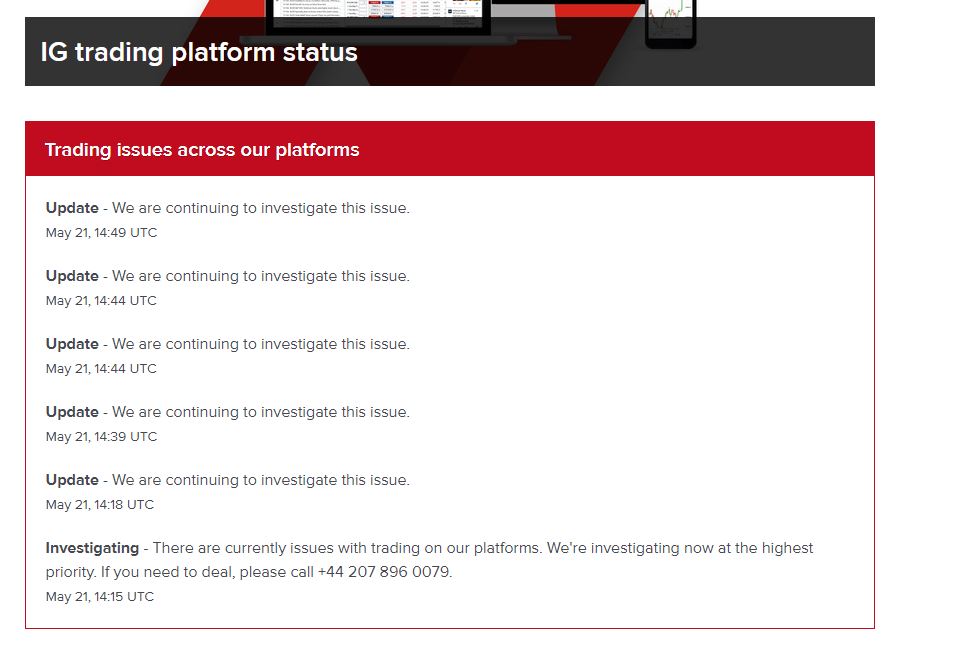Click the update message above "May 21, 14:18 UTC"
Viewport: 955px width, 660px height.
pos(227,480)
